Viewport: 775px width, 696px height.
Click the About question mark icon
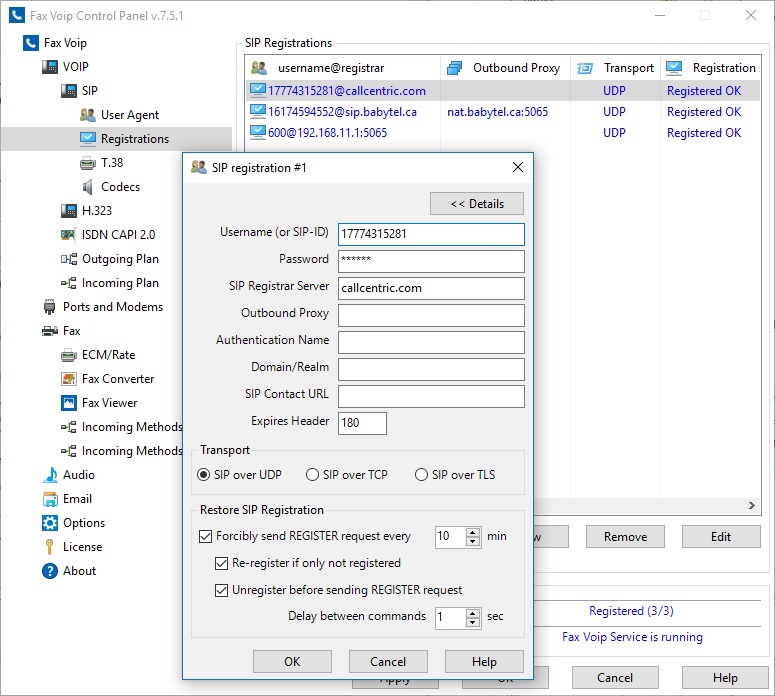tap(49, 571)
